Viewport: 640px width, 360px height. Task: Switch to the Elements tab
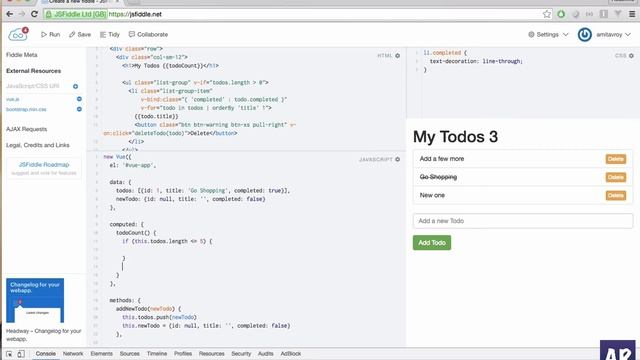click(x=102, y=353)
